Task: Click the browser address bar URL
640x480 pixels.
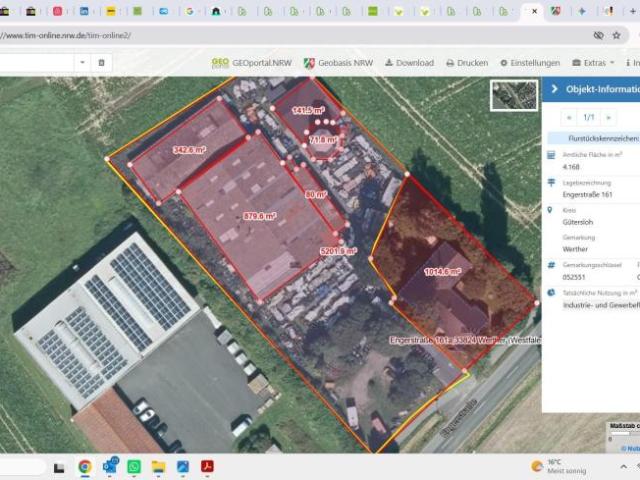Action: coord(66,36)
